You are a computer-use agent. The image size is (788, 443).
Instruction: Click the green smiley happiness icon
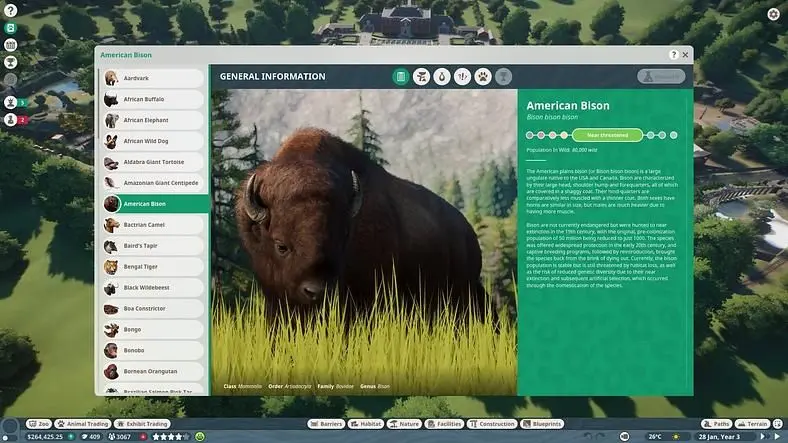point(200,437)
